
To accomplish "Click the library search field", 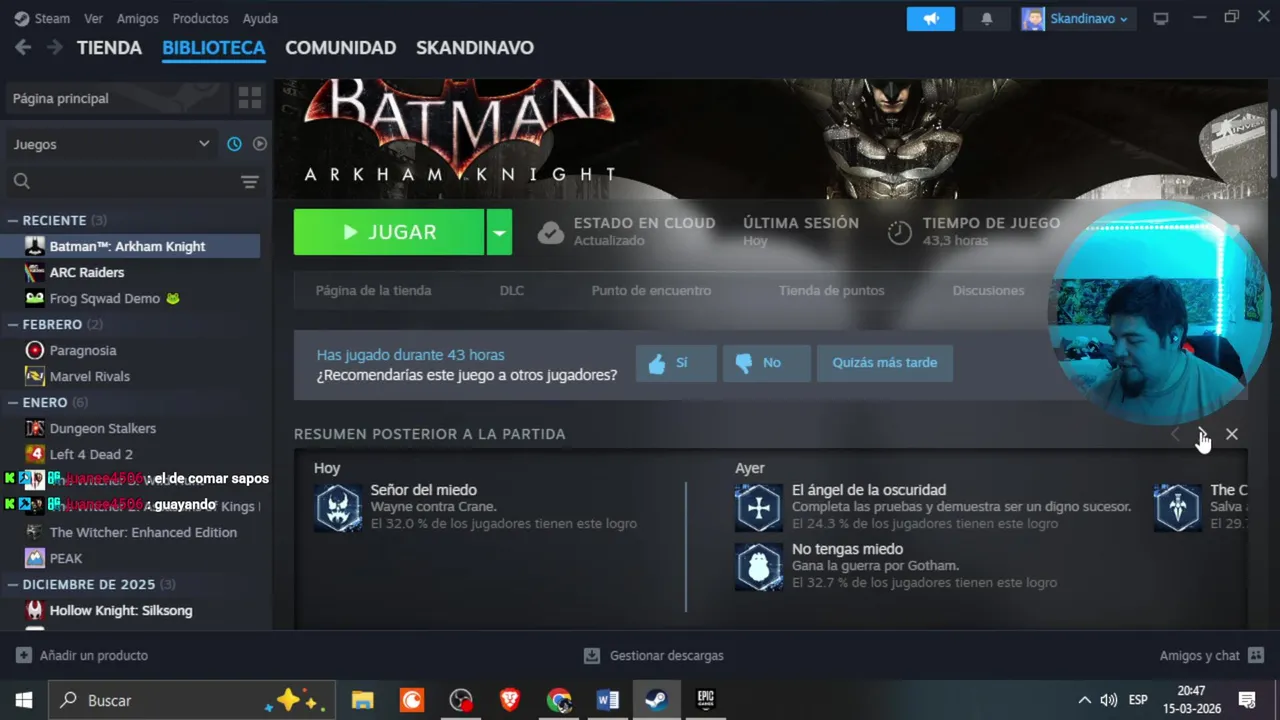I will (120, 181).
